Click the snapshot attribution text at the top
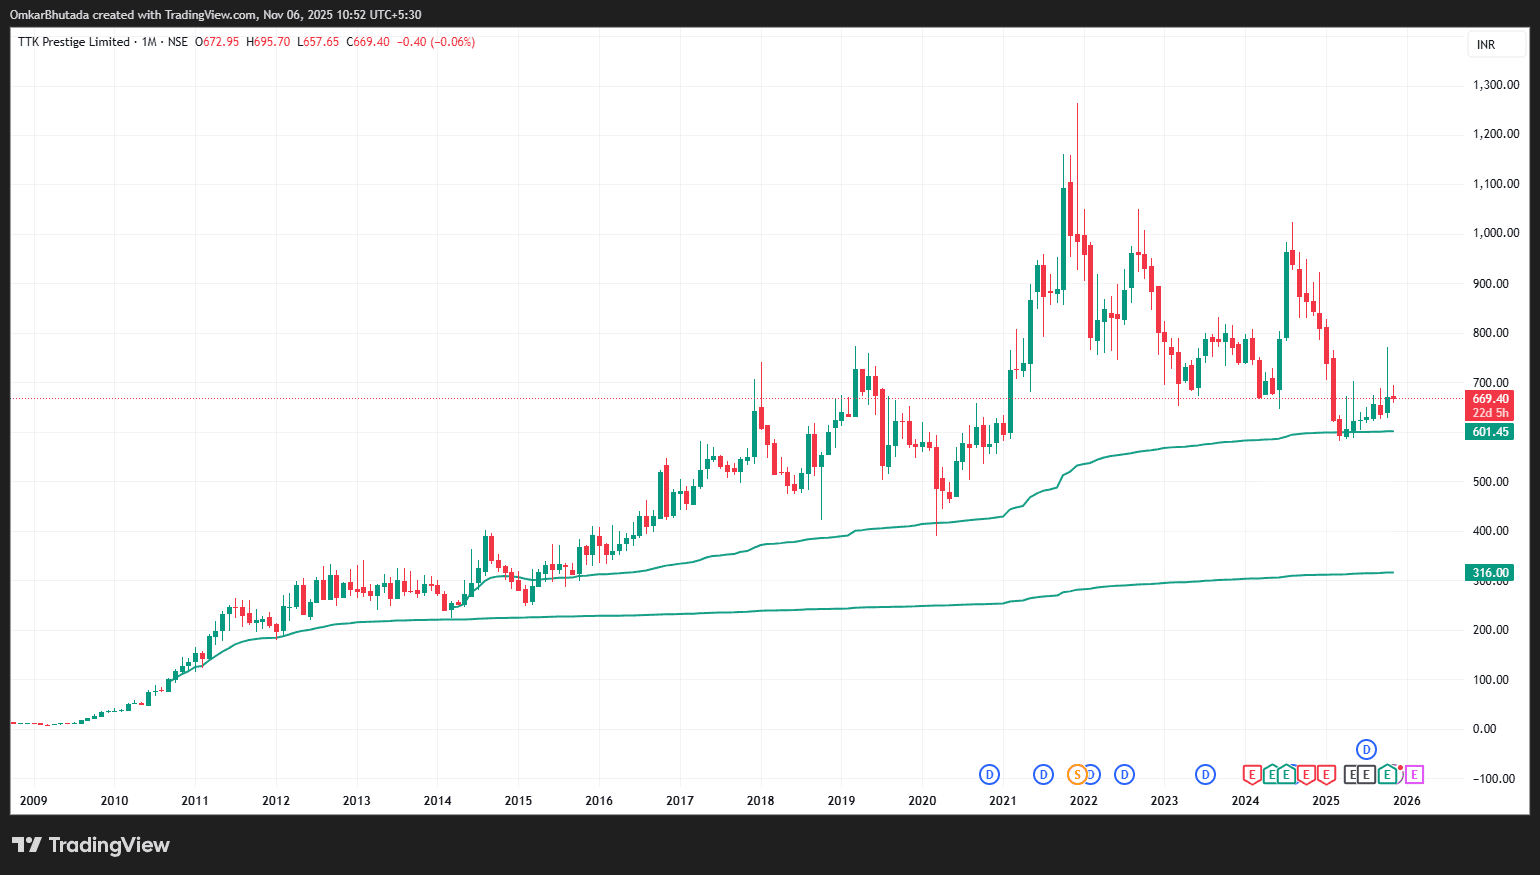 215,15
